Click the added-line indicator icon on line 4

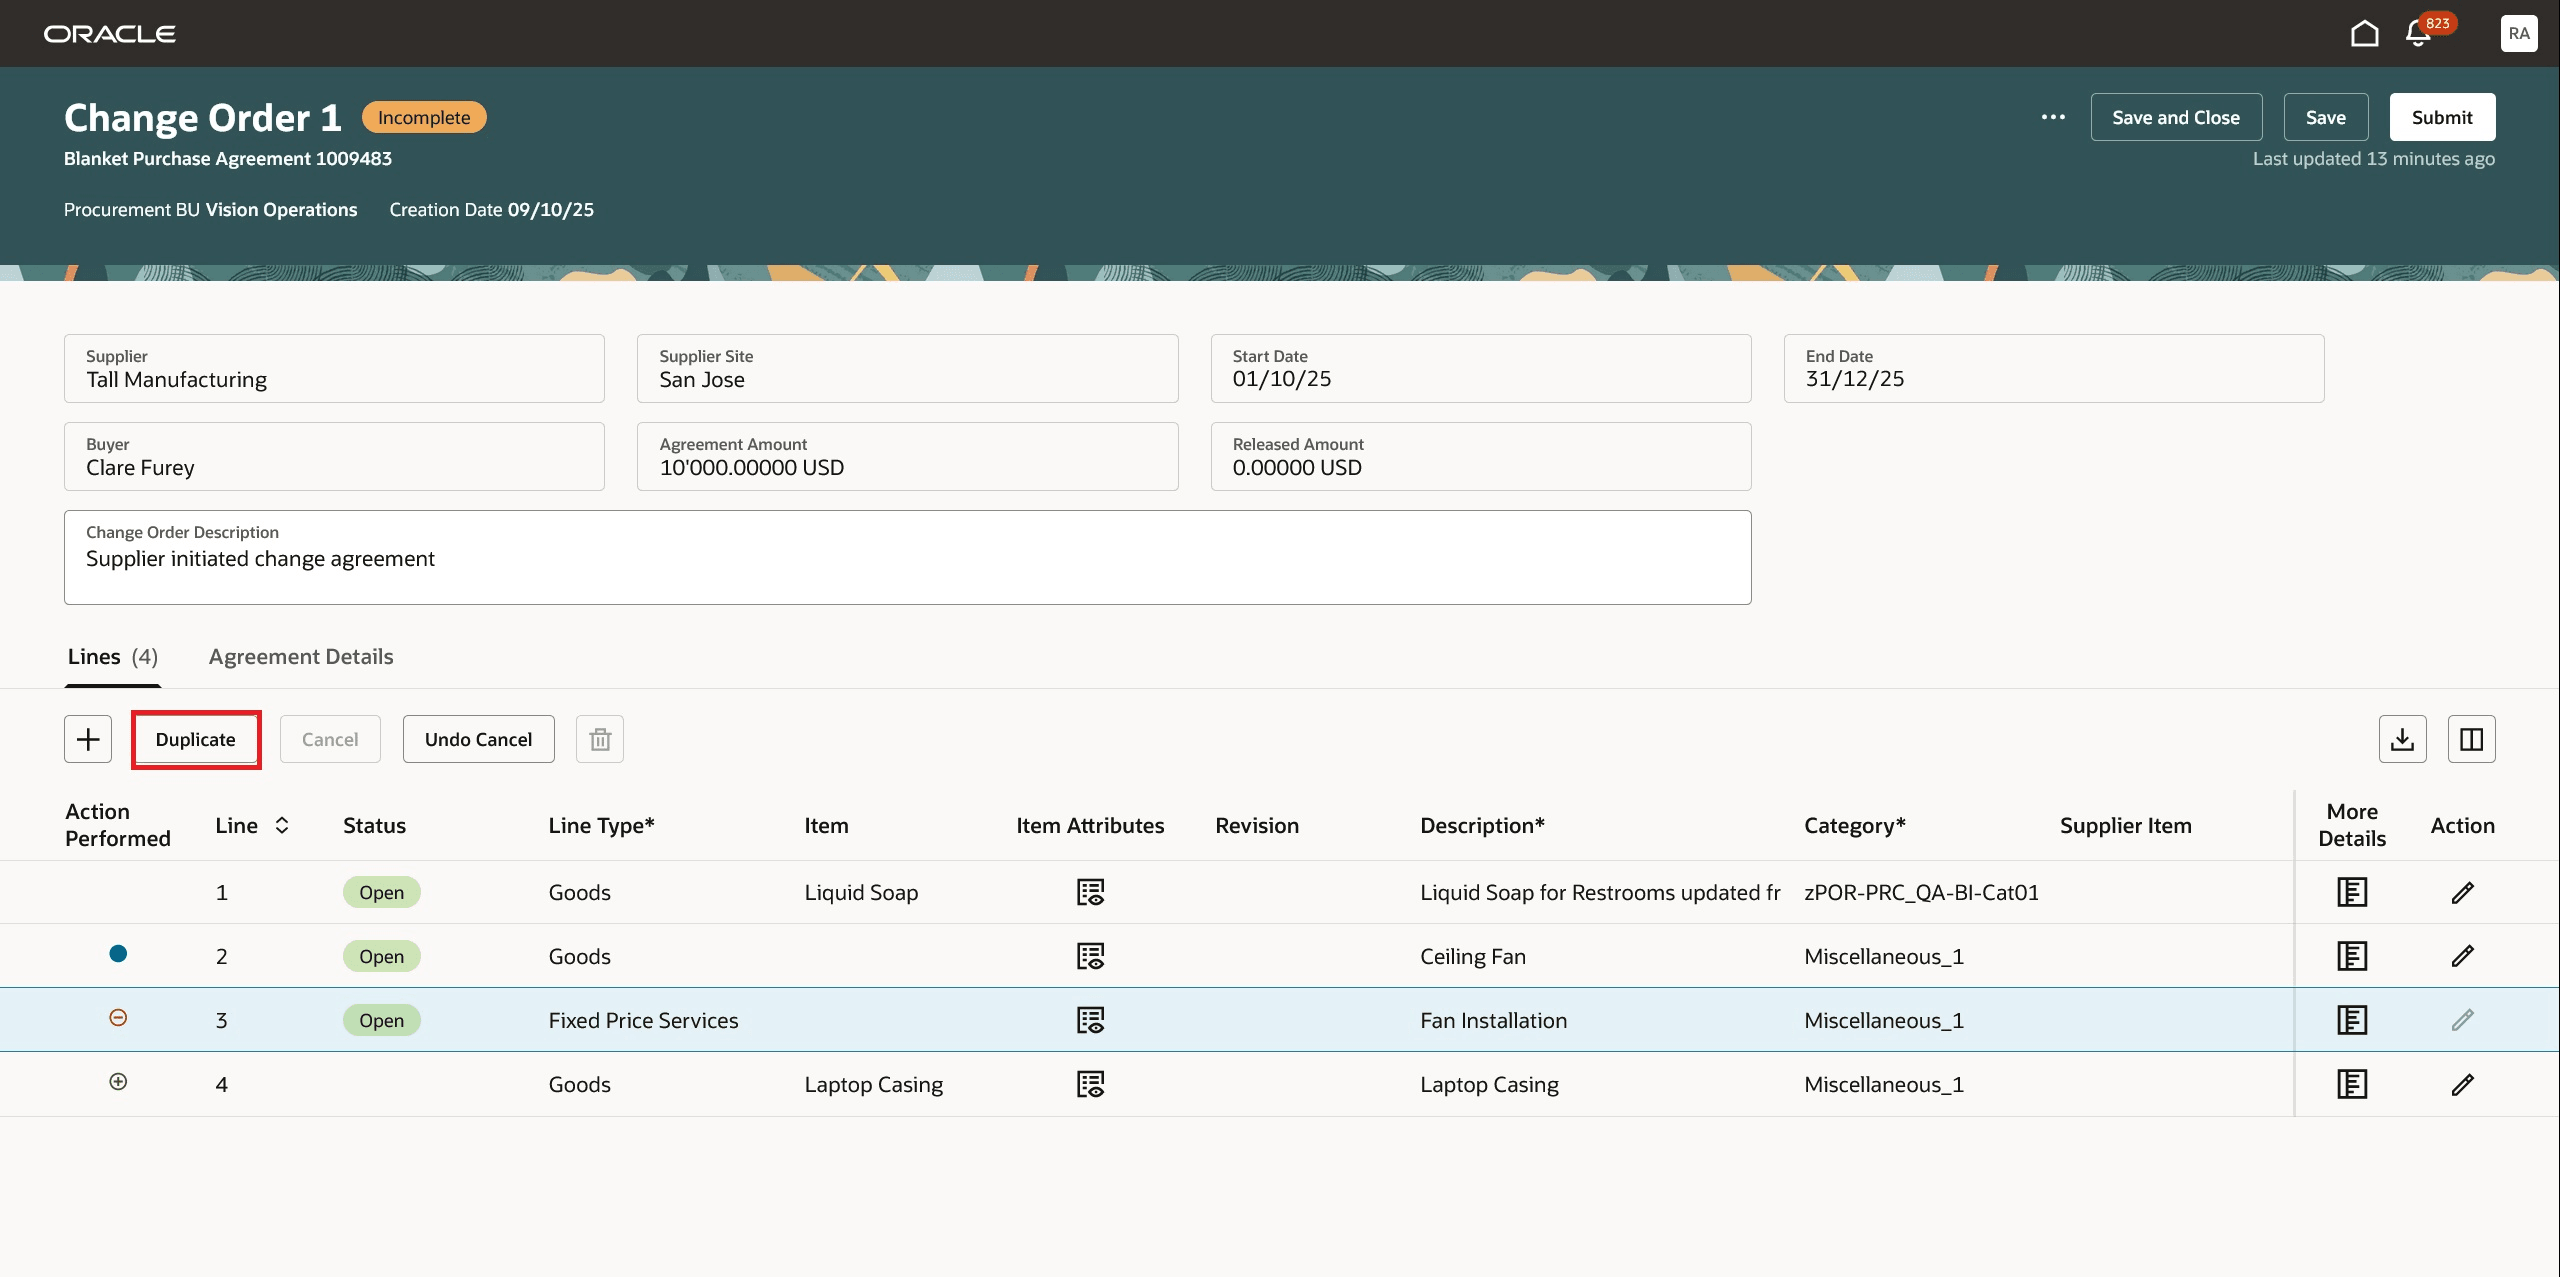click(118, 1082)
